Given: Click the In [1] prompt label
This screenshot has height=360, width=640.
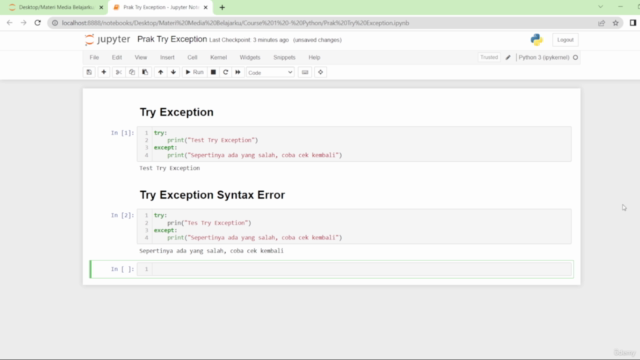Looking at the screenshot, I should pos(122,133).
